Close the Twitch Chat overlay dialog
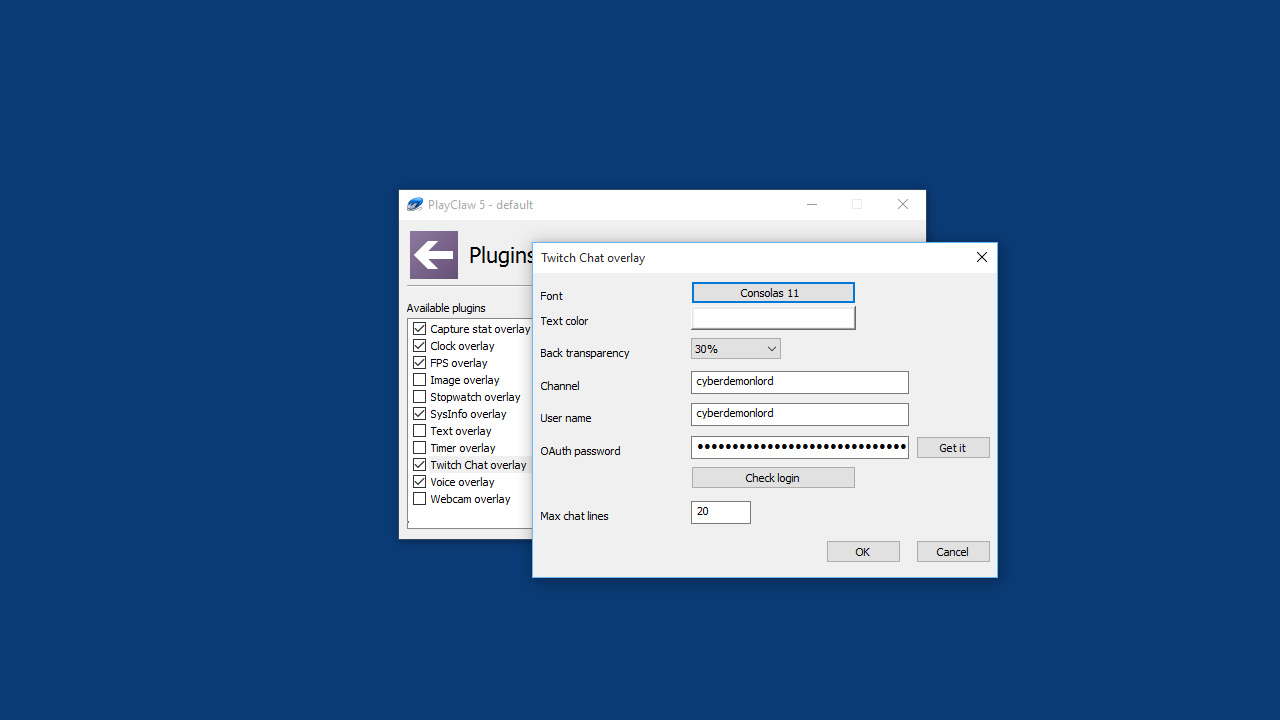Screen dimensions: 1280x720 click(981, 257)
